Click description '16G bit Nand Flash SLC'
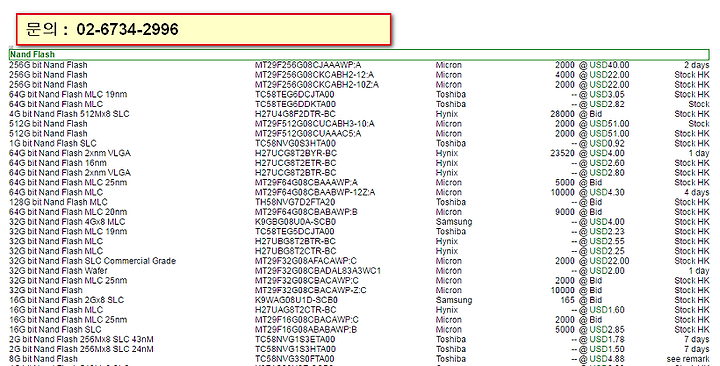 tap(55, 330)
